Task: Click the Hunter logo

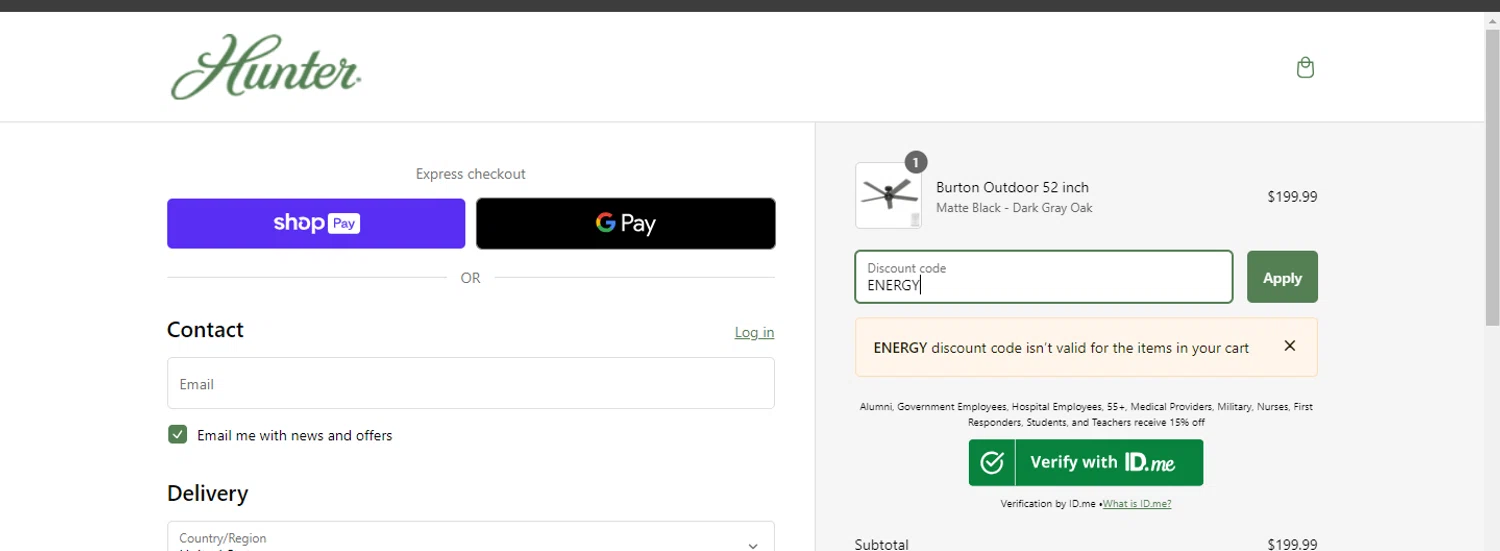Action: click(x=266, y=67)
